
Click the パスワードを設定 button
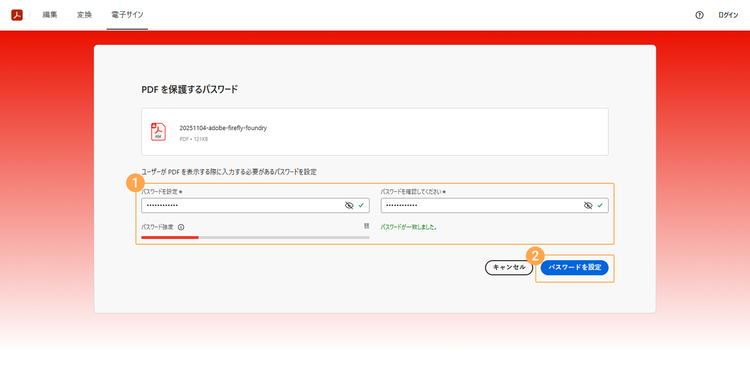[574, 268]
